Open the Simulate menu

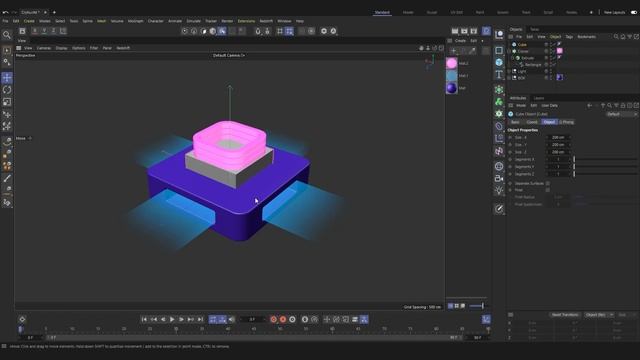click(x=193, y=21)
